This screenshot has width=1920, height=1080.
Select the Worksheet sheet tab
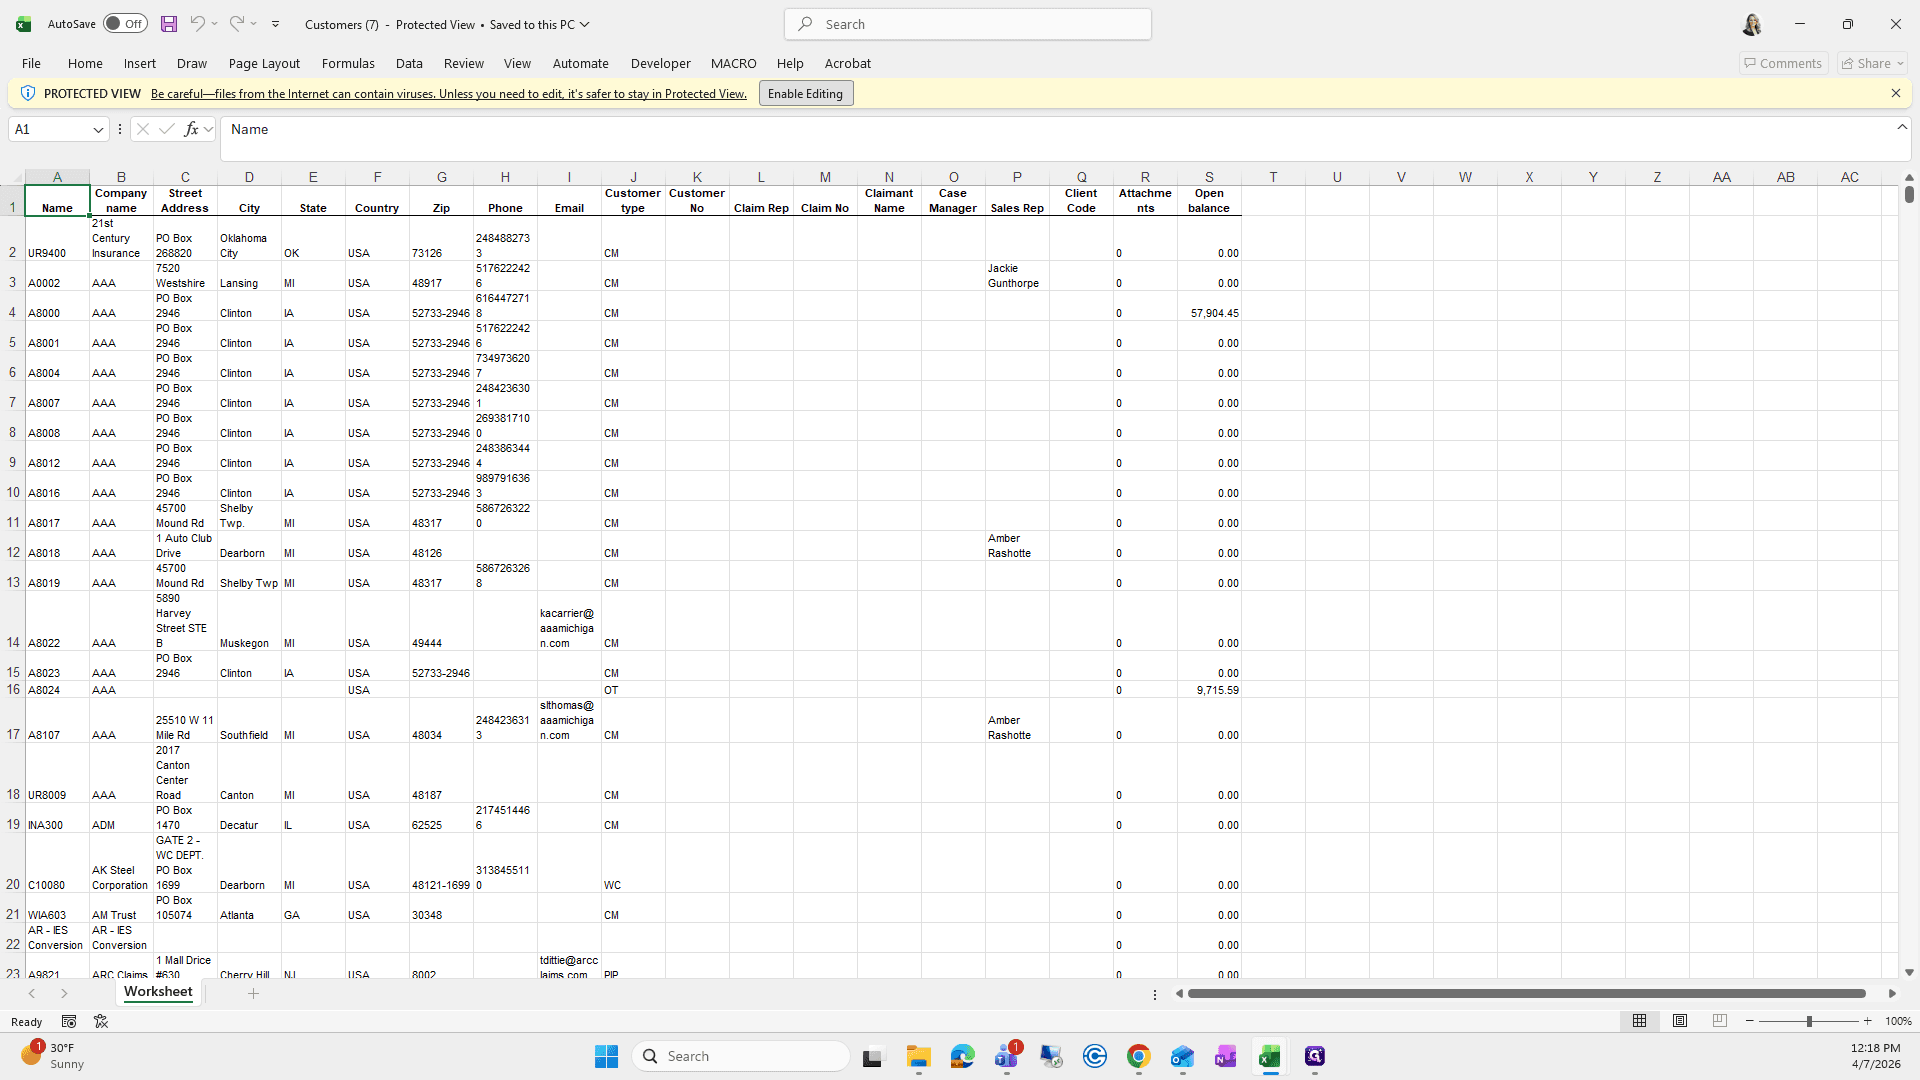[x=158, y=992]
